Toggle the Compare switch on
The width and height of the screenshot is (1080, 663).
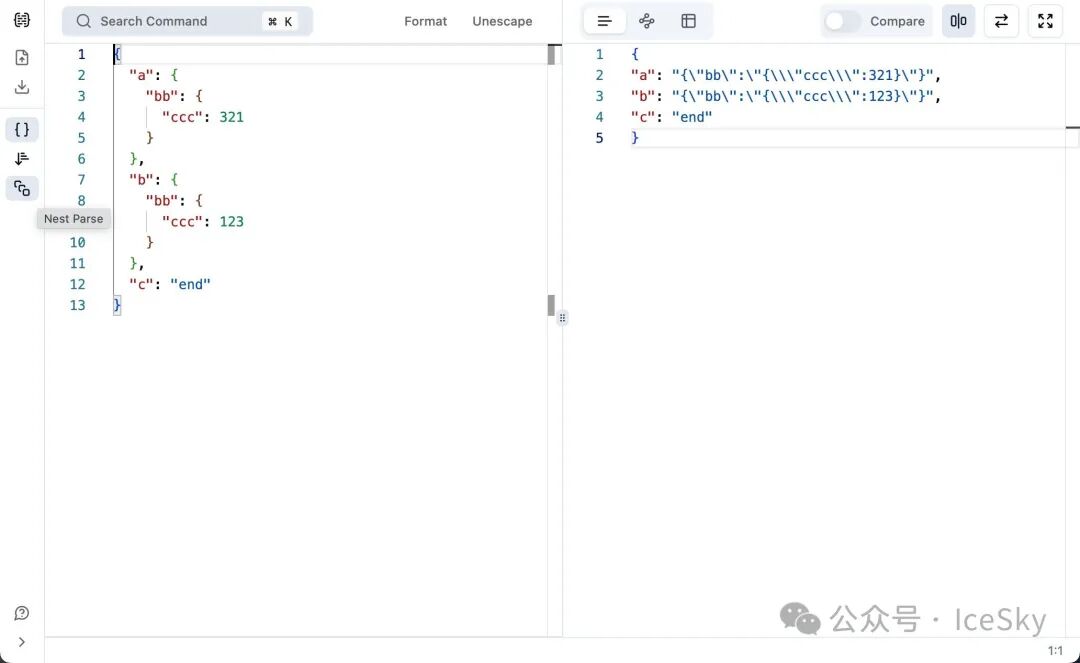click(x=842, y=21)
